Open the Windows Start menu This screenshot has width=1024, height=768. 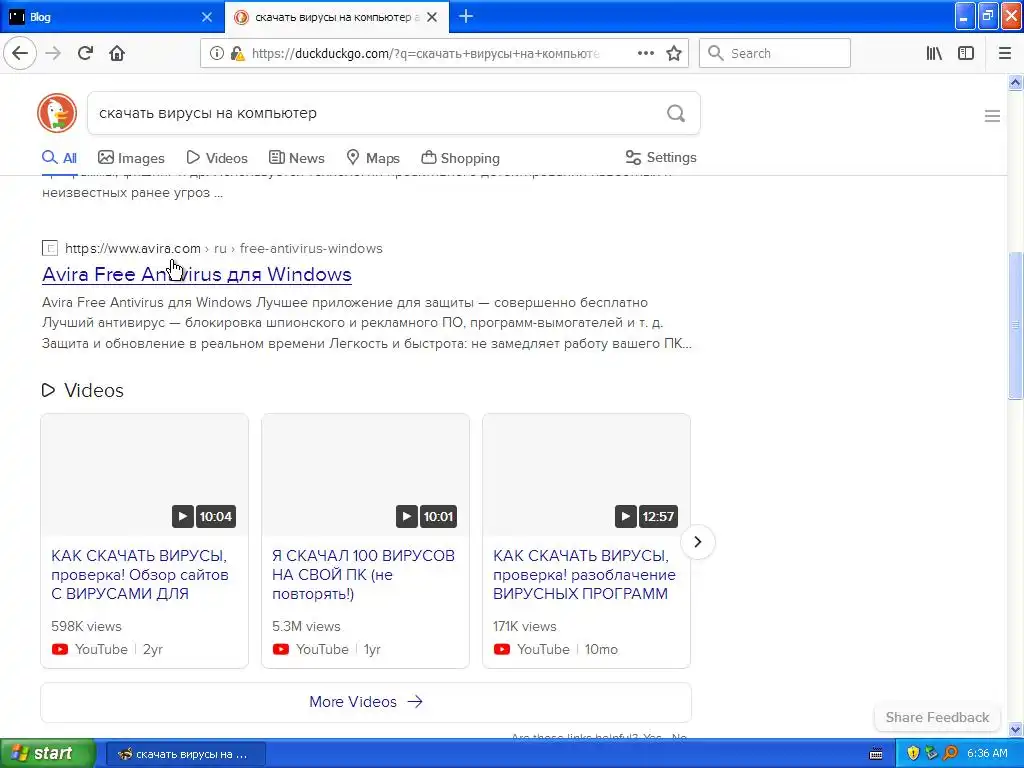click(47, 753)
